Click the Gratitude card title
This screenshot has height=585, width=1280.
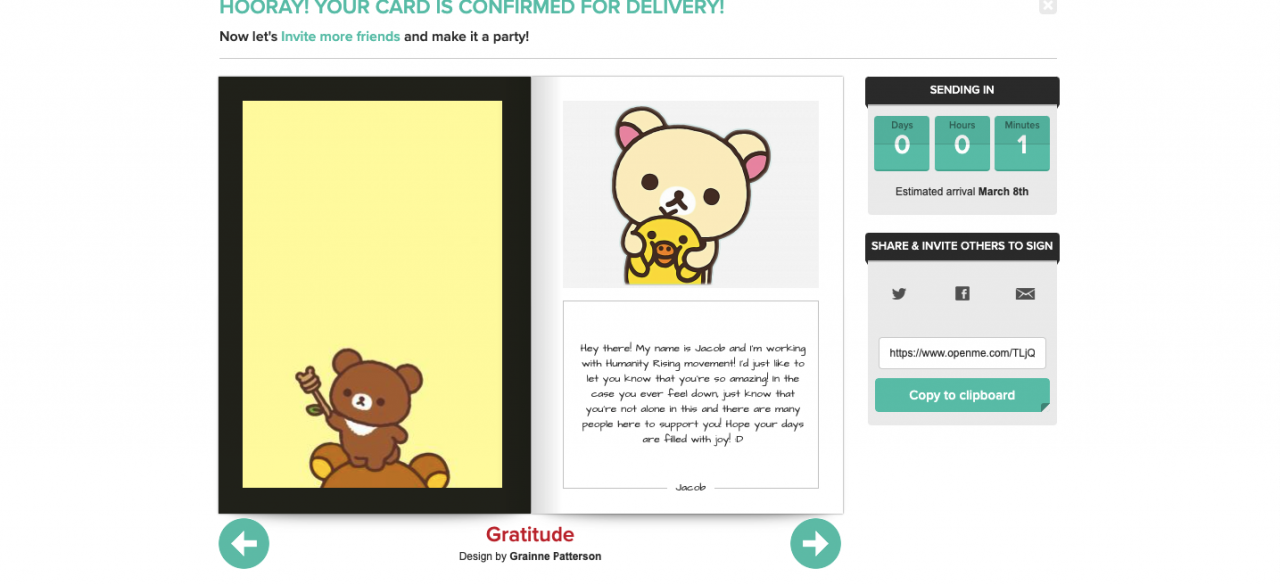coord(530,535)
